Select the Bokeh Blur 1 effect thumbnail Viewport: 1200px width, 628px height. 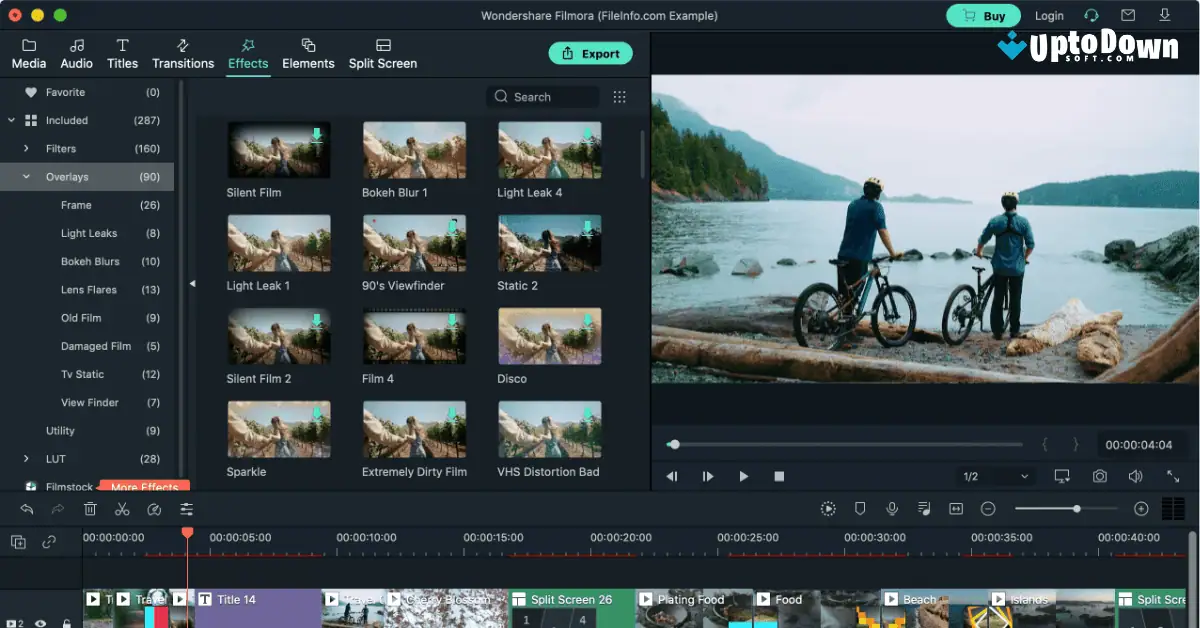pos(414,150)
